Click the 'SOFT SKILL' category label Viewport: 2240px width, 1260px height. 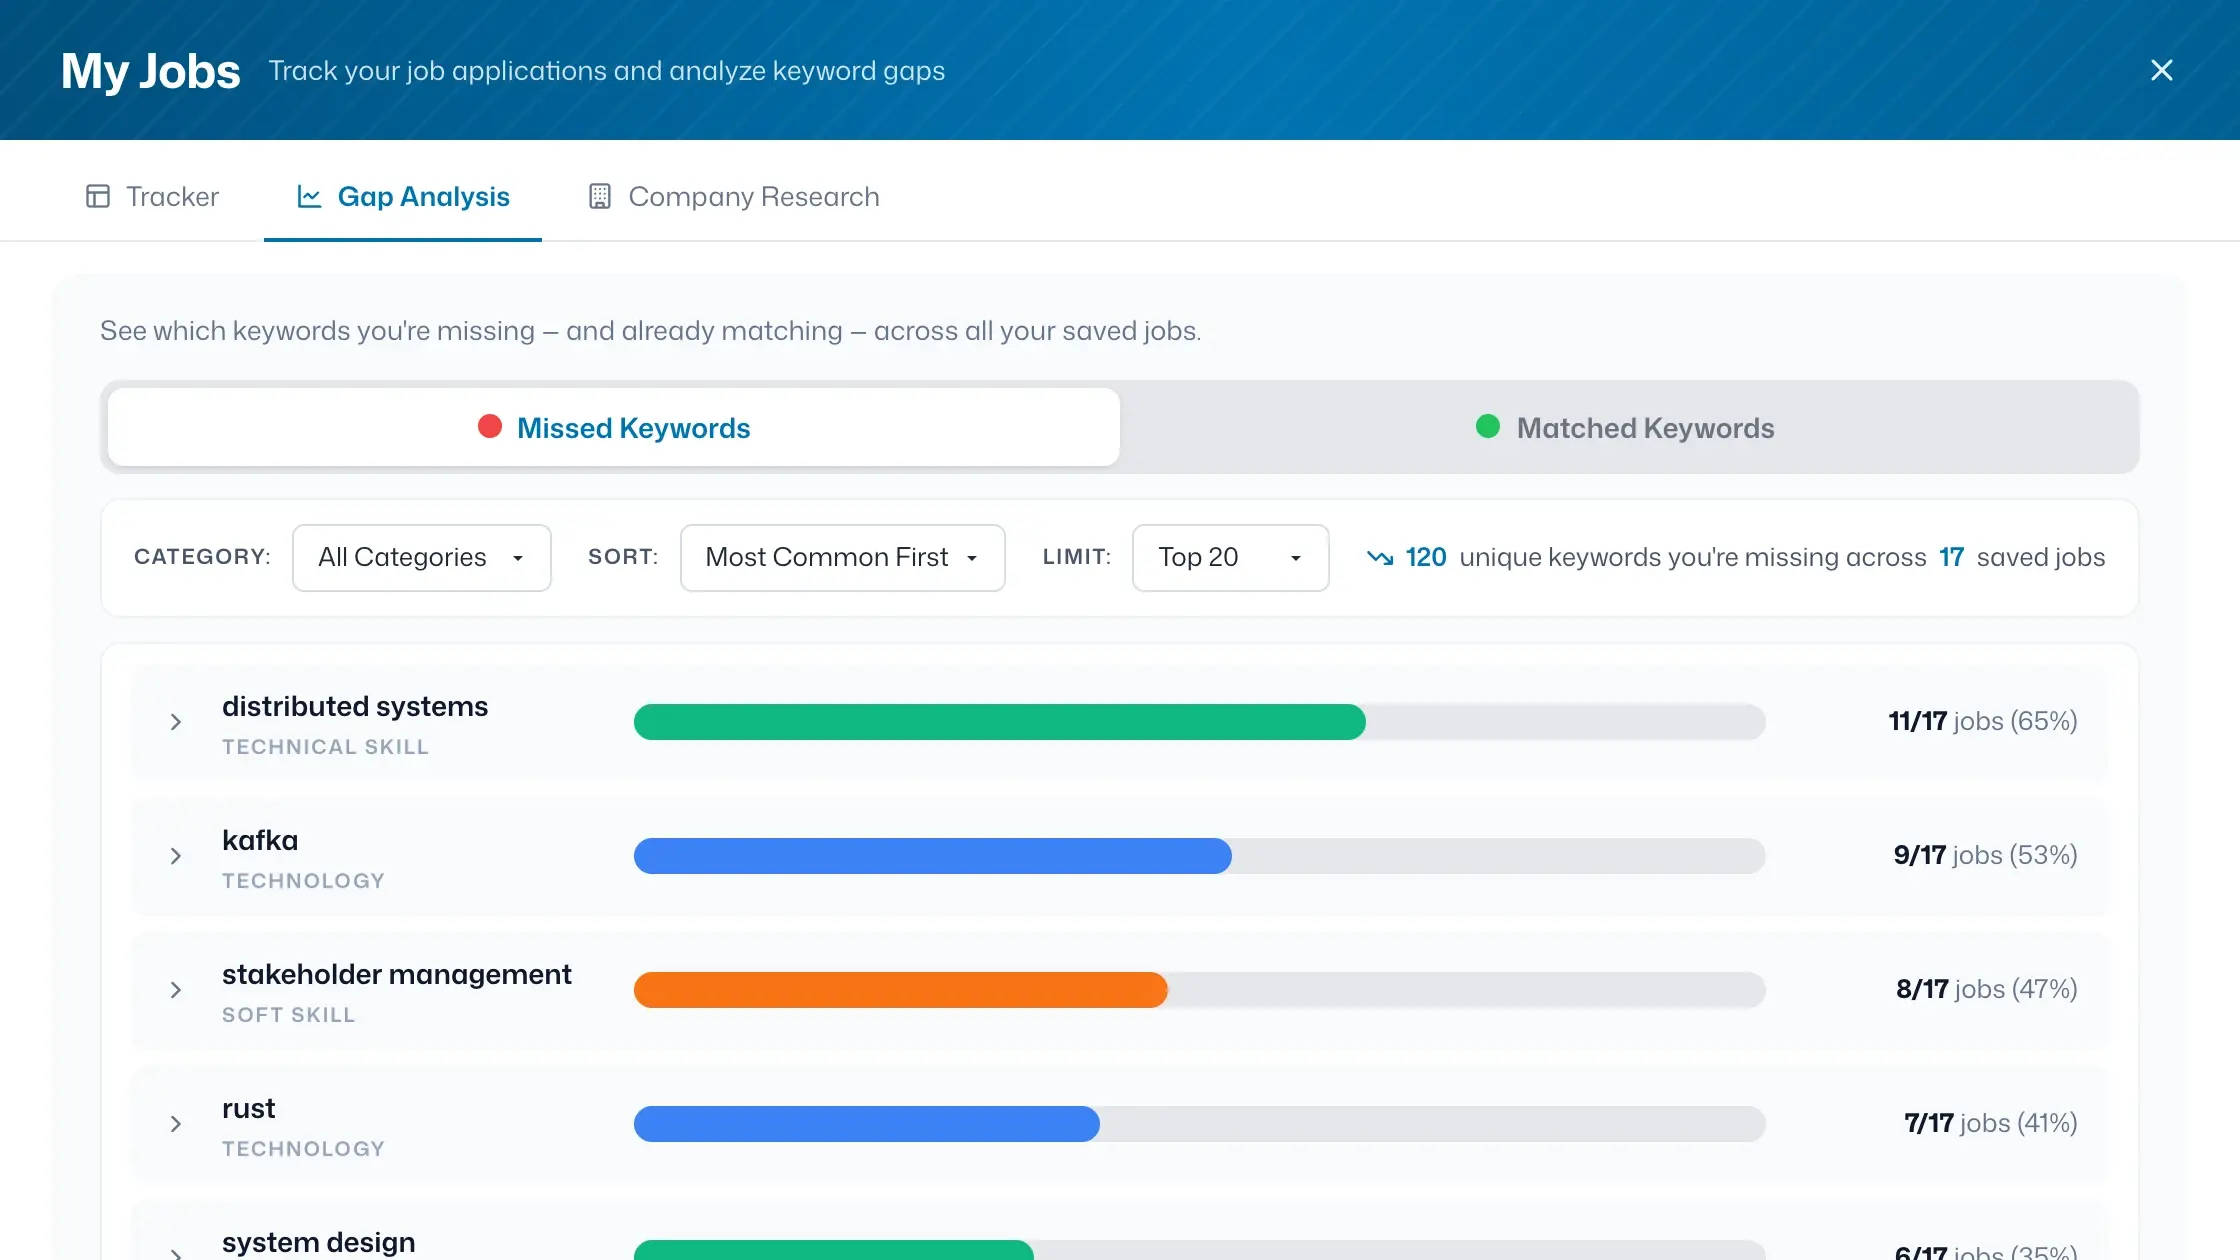click(288, 1015)
